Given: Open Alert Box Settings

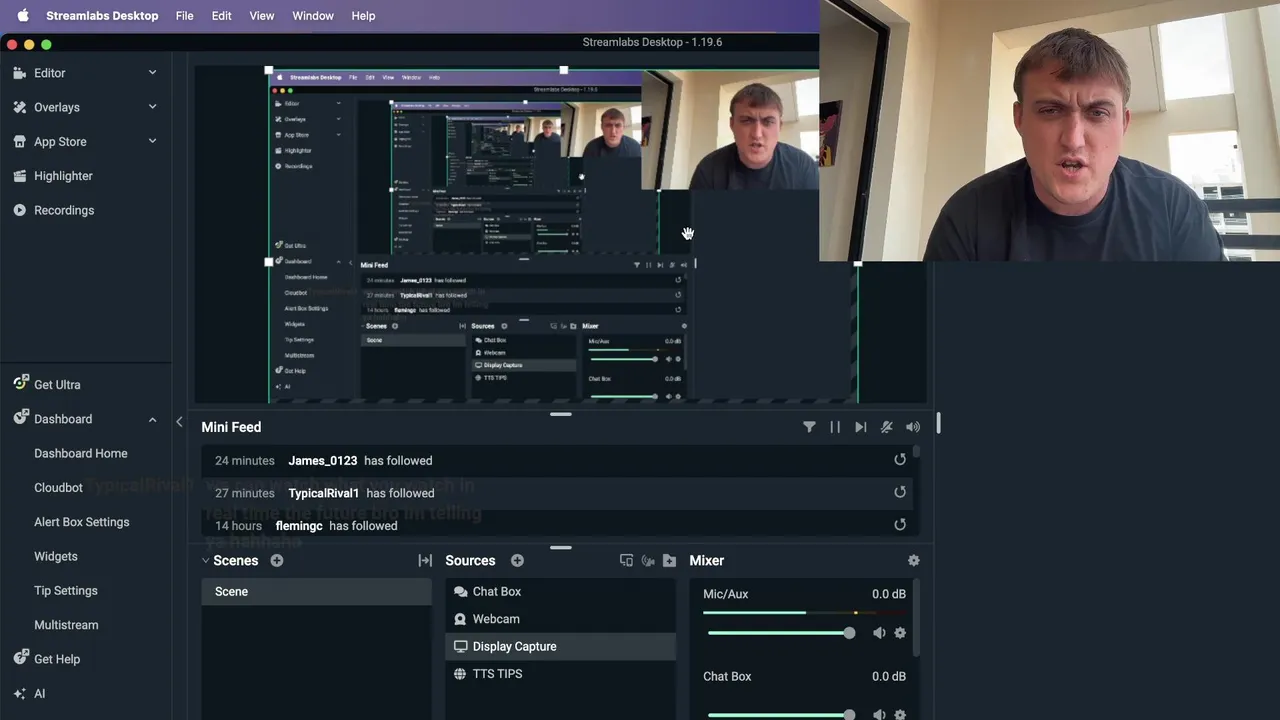Looking at the screenshot, I should 82,522.
